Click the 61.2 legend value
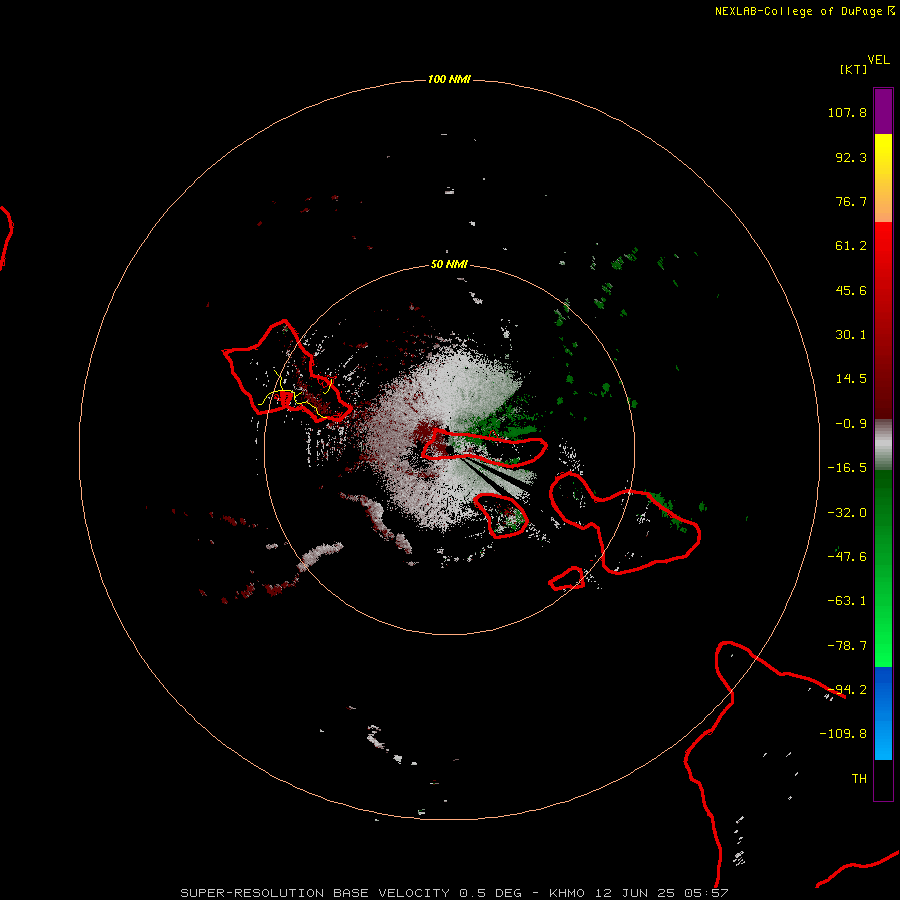Image resolution: width=900 pixels, height=900 pixels. (x=851, y=246)
